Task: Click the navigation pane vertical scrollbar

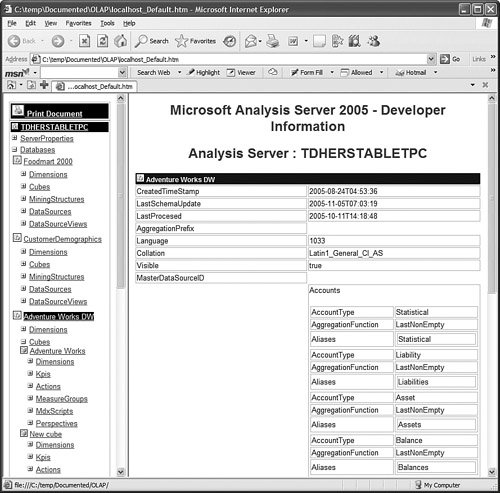Action: (121, 285)
